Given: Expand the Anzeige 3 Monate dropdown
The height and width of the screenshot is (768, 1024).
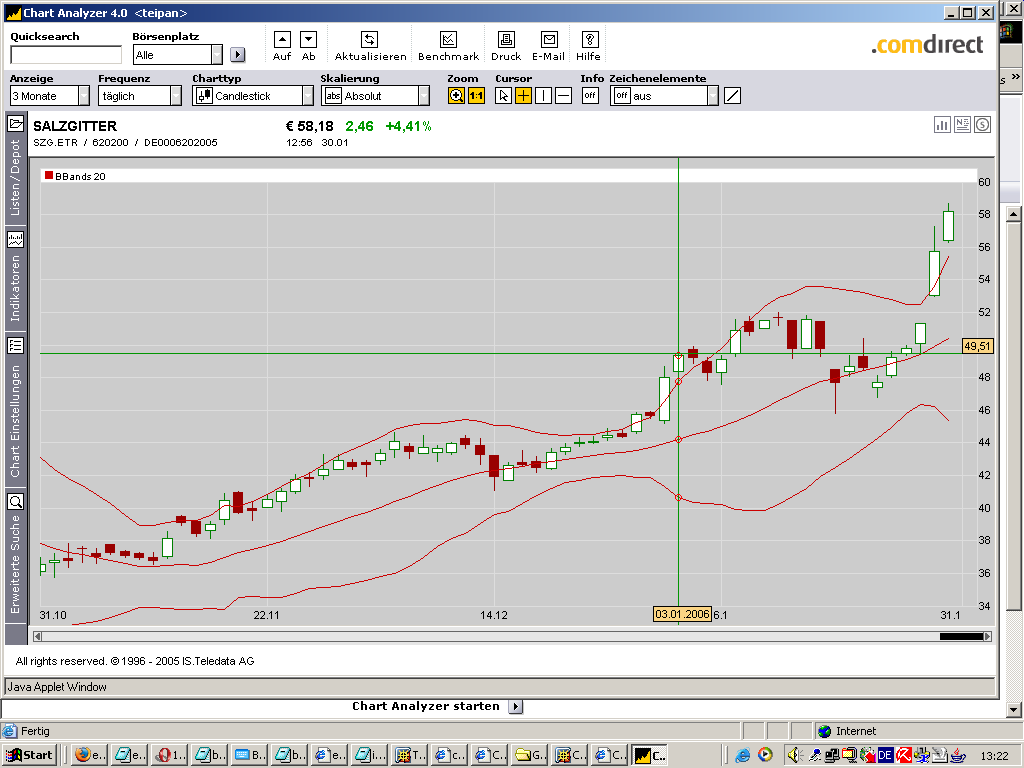Looking at the screenshot, I should (83, 96).
